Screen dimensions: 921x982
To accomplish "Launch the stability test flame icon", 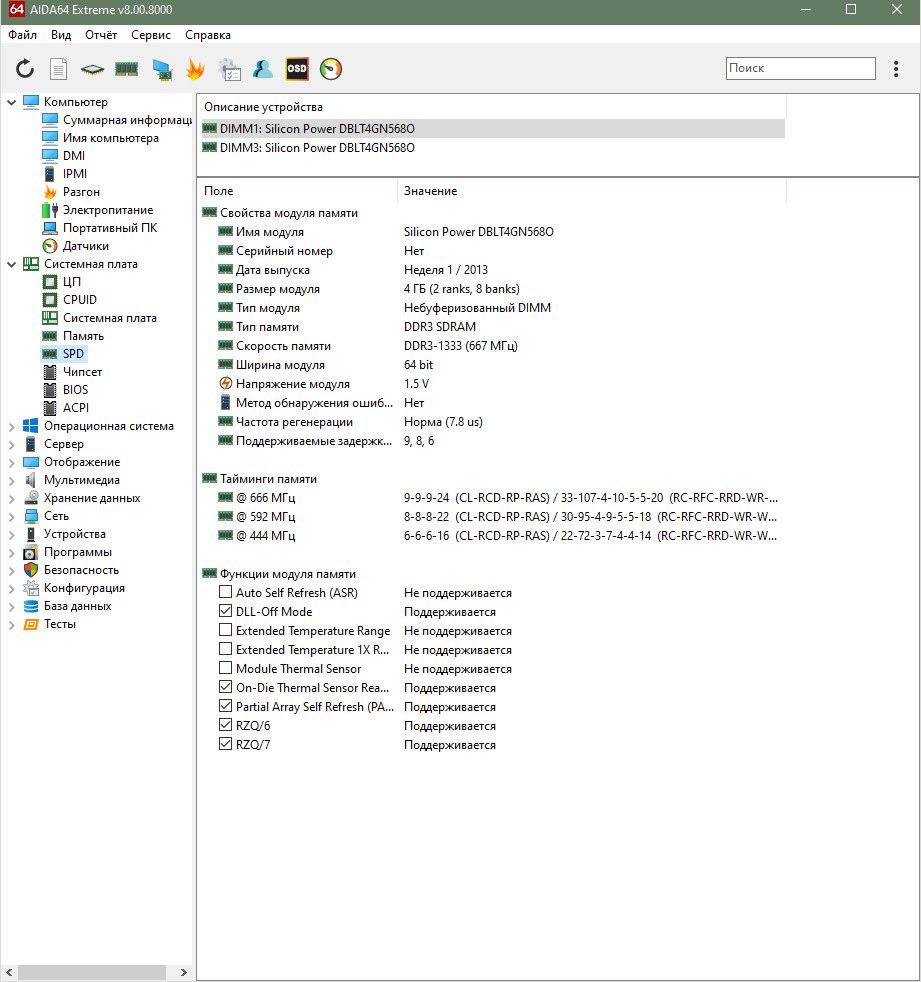I will point(195,69).
